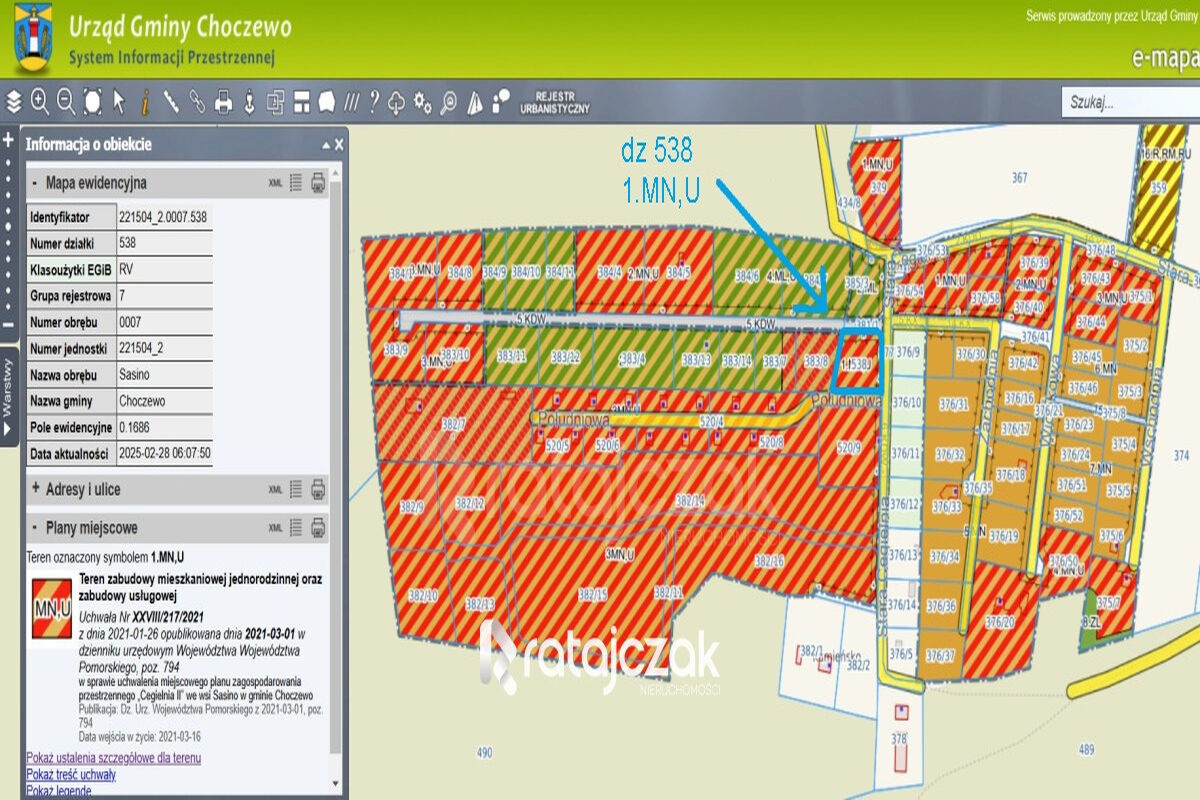
Task: Click link Pokaż ustalenia szczegółowe dla terenu
Action: 113,758
